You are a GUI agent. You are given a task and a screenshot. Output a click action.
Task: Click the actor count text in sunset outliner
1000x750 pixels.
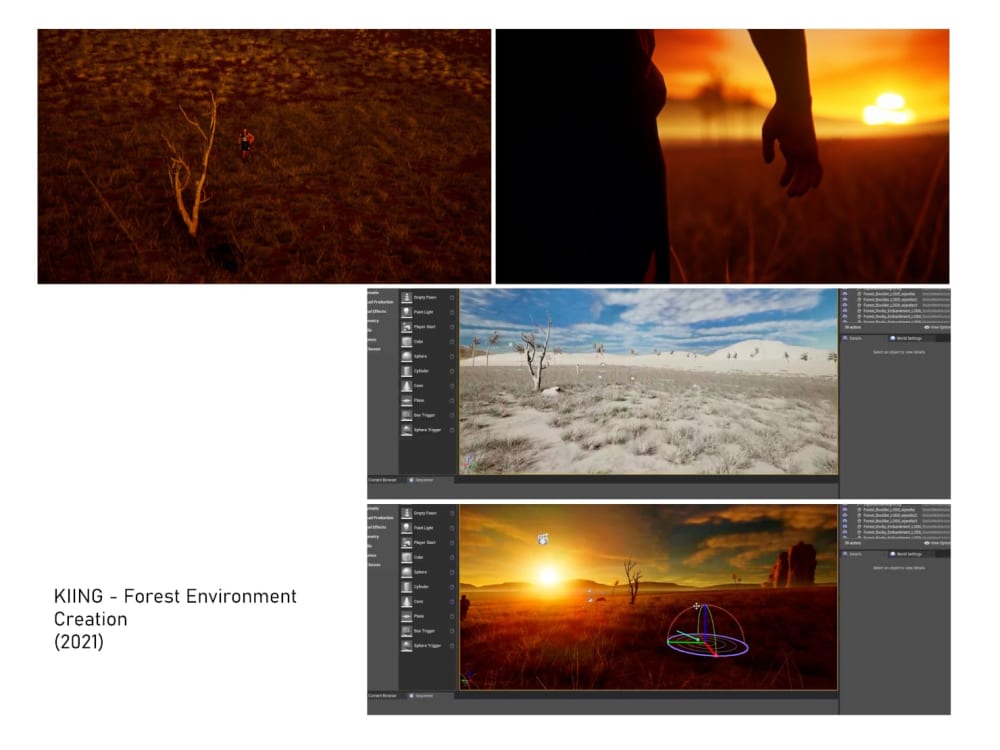click(853, 543)
